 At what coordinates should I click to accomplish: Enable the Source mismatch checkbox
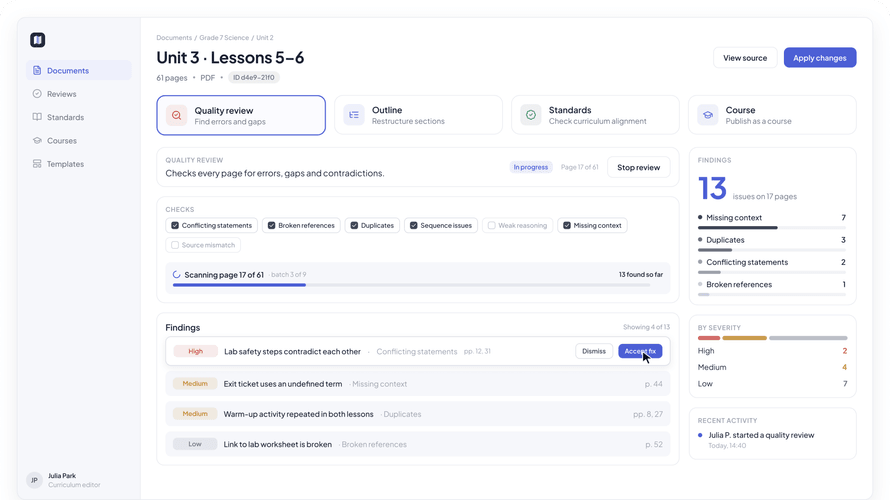175,245
